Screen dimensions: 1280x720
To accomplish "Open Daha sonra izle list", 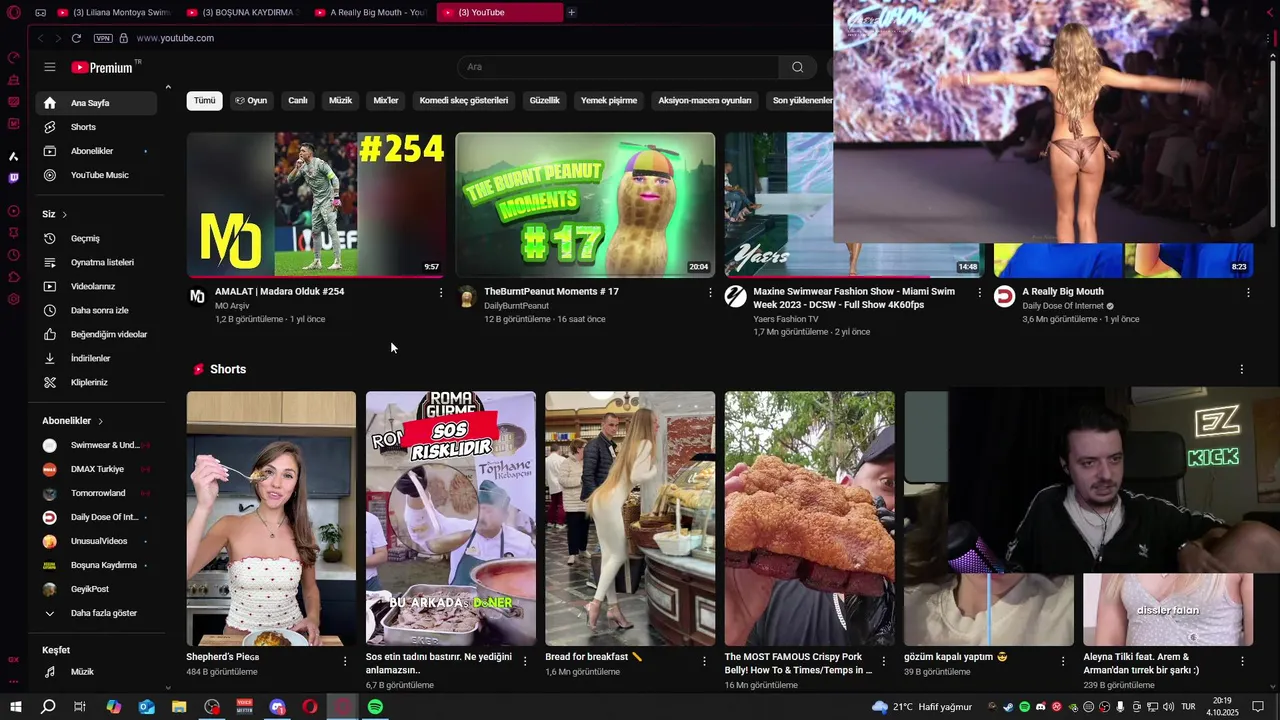I will pyautogui.click(x=96, y=310).
